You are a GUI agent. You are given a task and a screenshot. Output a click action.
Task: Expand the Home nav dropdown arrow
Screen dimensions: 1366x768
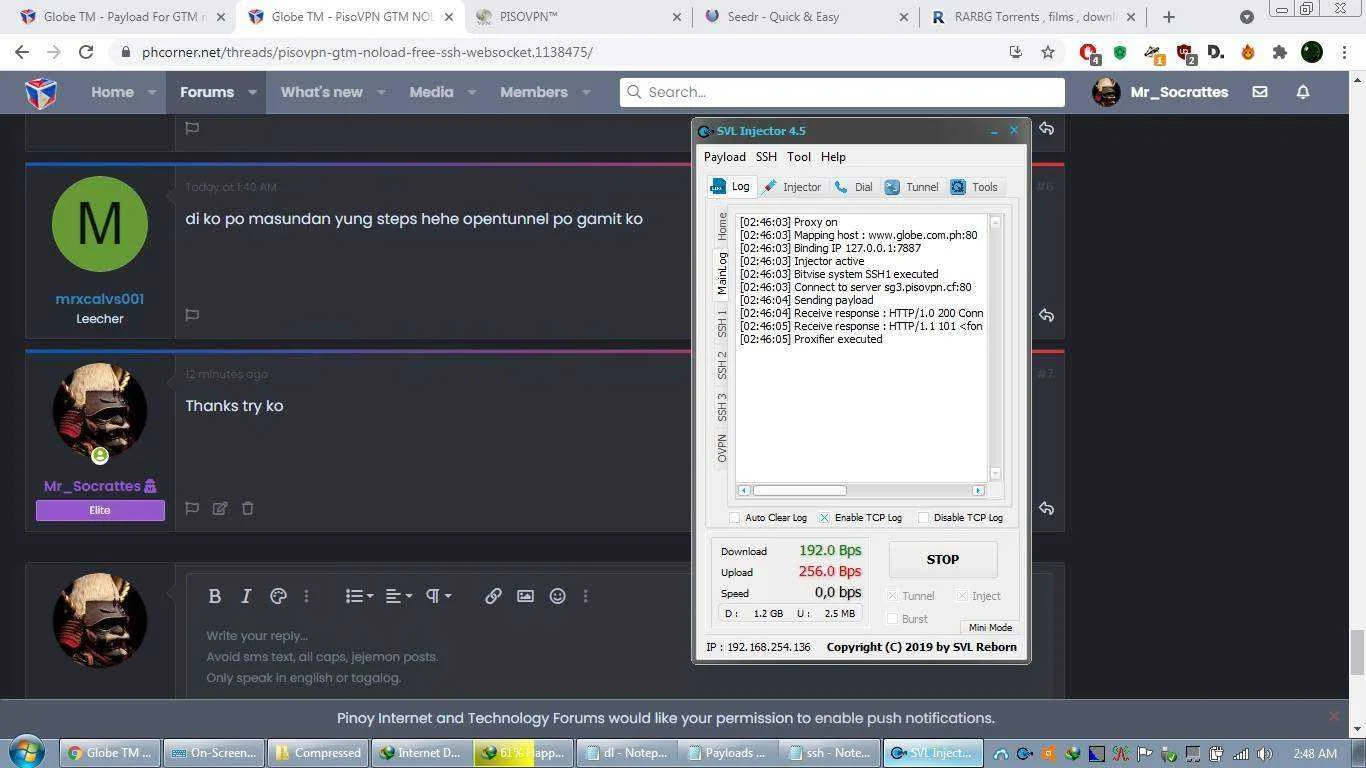click(152, 92)
